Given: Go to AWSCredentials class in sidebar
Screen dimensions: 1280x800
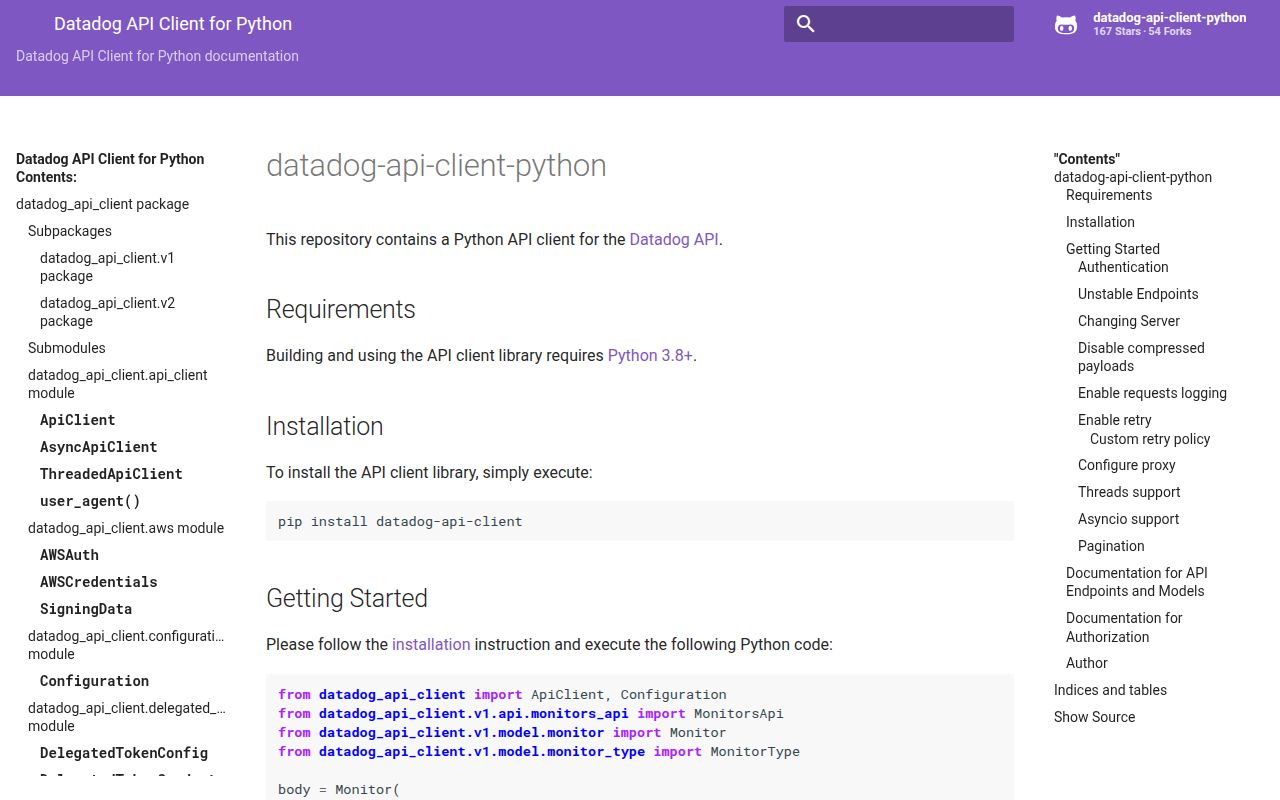Looking at the screenshot, I should [99, 582].
